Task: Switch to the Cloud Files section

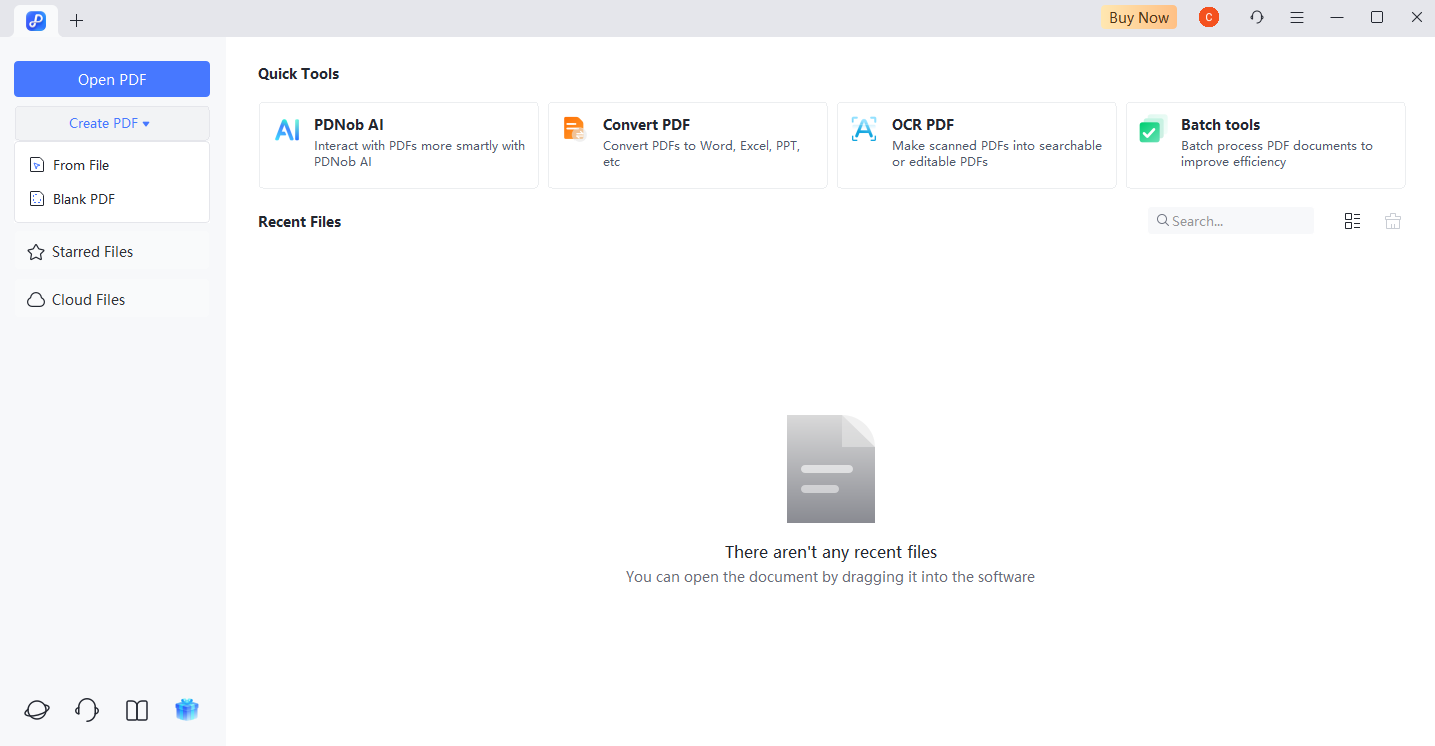Action: coord(87,299)
